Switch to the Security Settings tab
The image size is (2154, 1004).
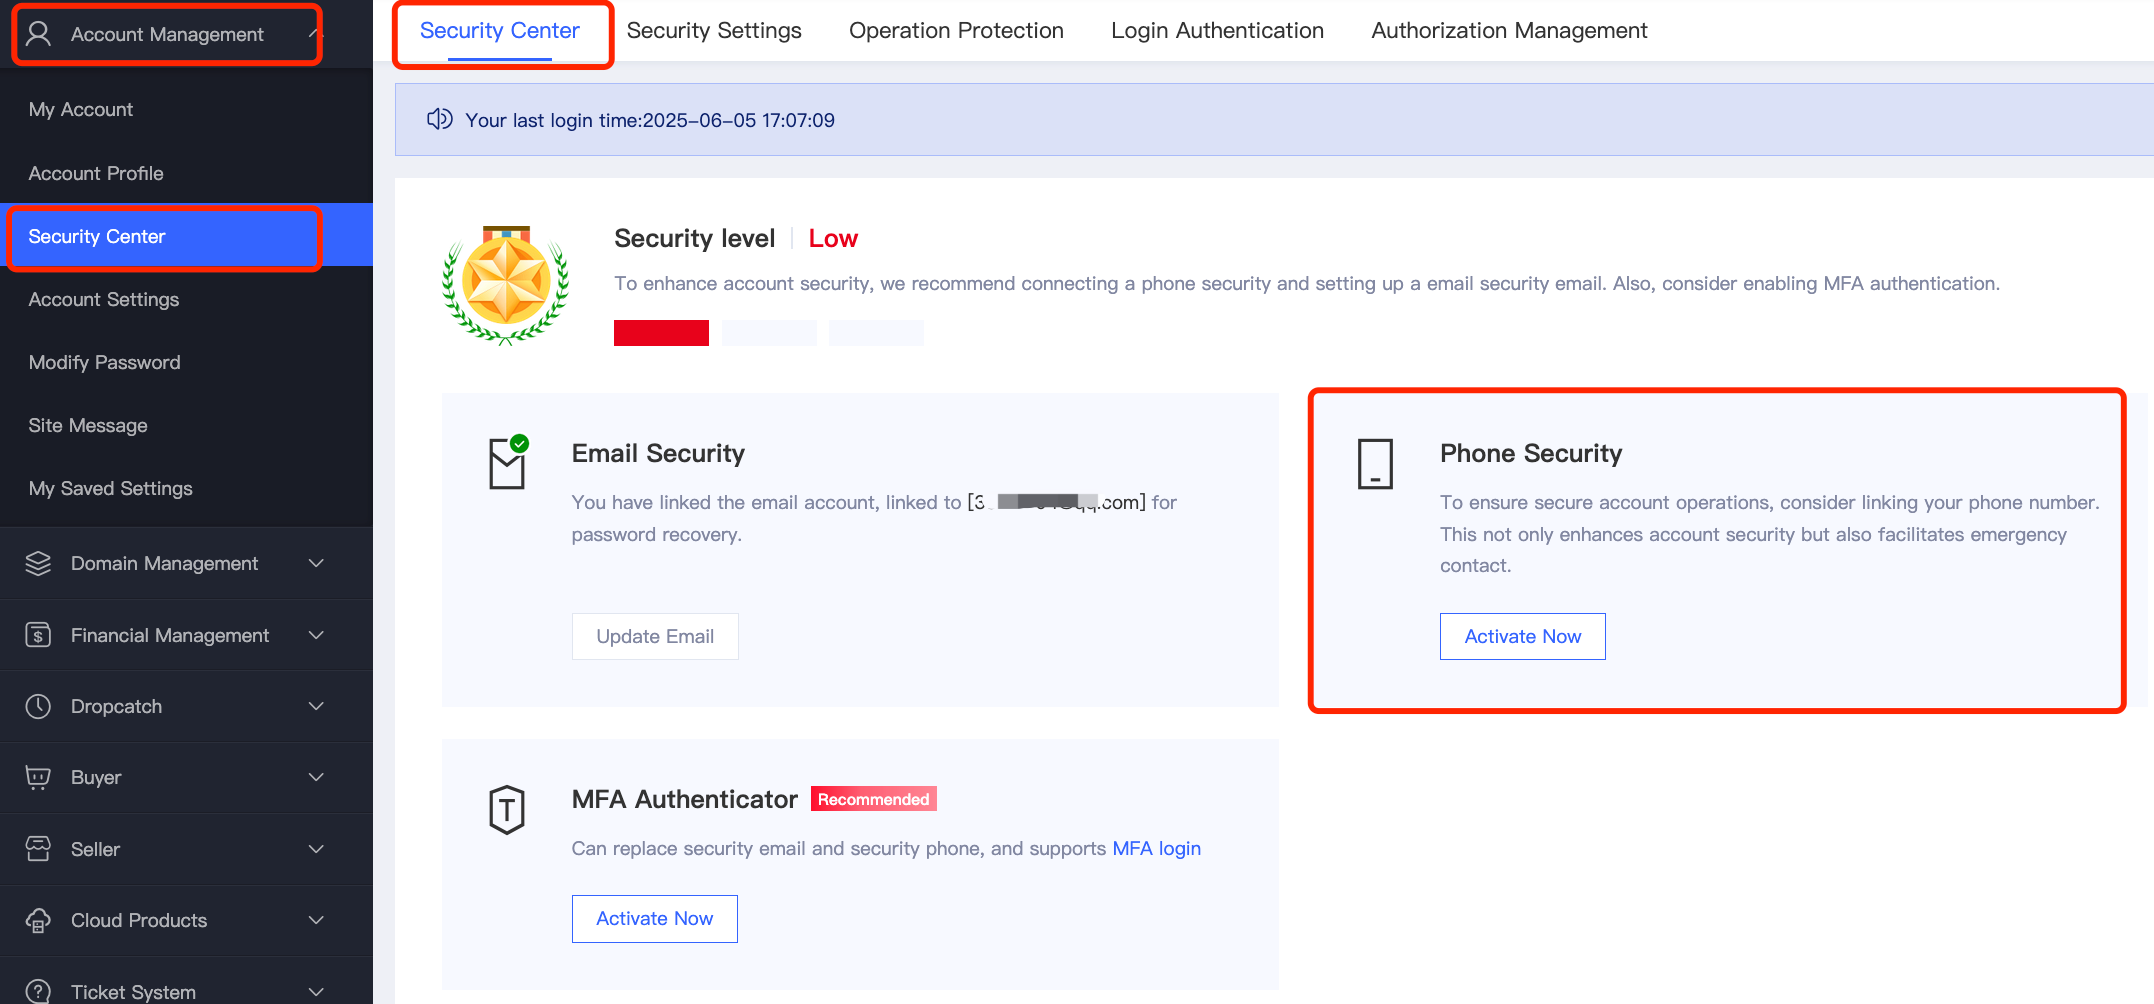click(x=714, y=31)
